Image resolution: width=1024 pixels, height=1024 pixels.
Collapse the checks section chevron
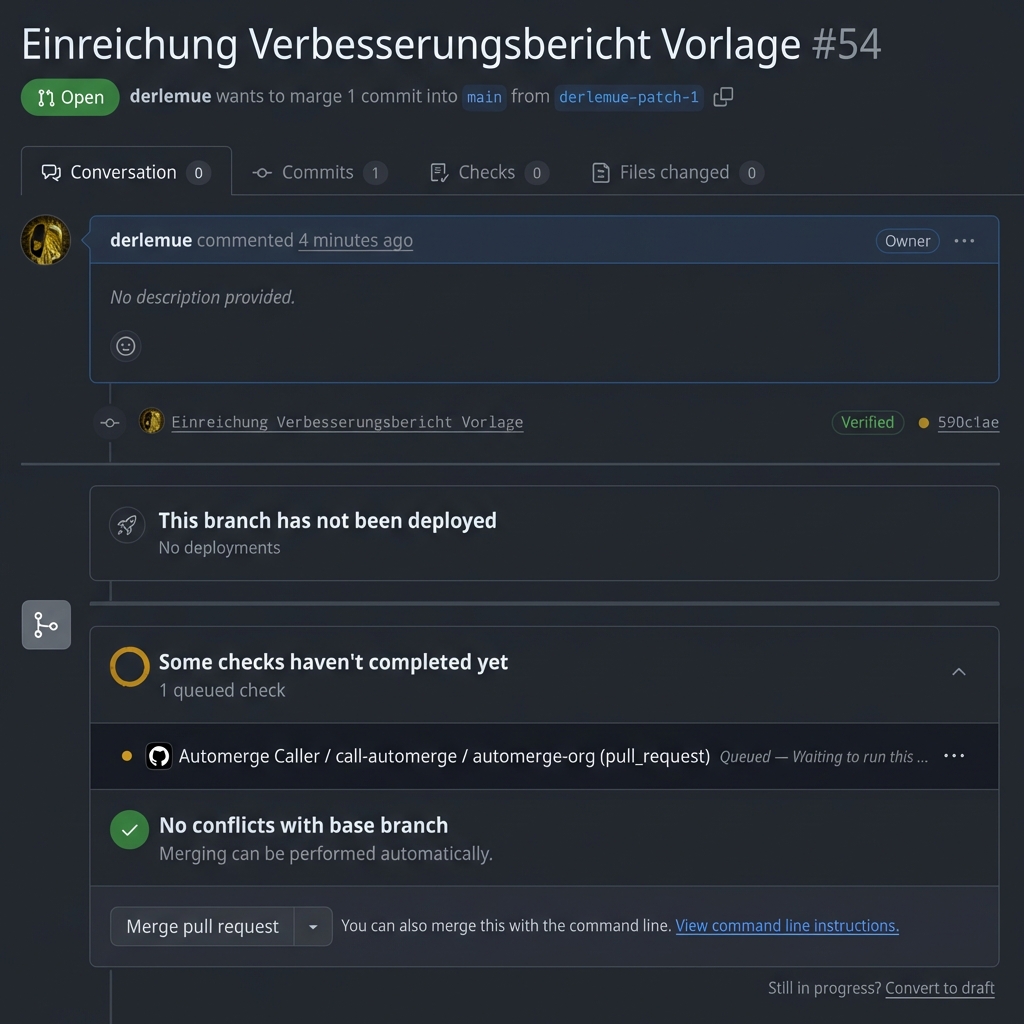click(958, 672)
